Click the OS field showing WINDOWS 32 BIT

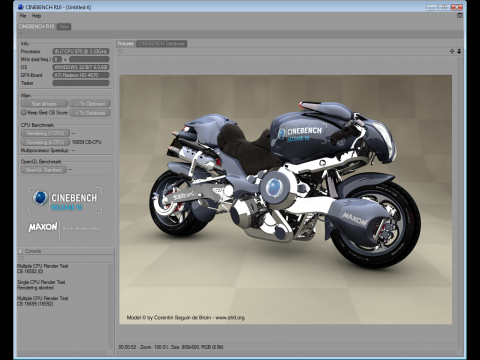(81, 67)
